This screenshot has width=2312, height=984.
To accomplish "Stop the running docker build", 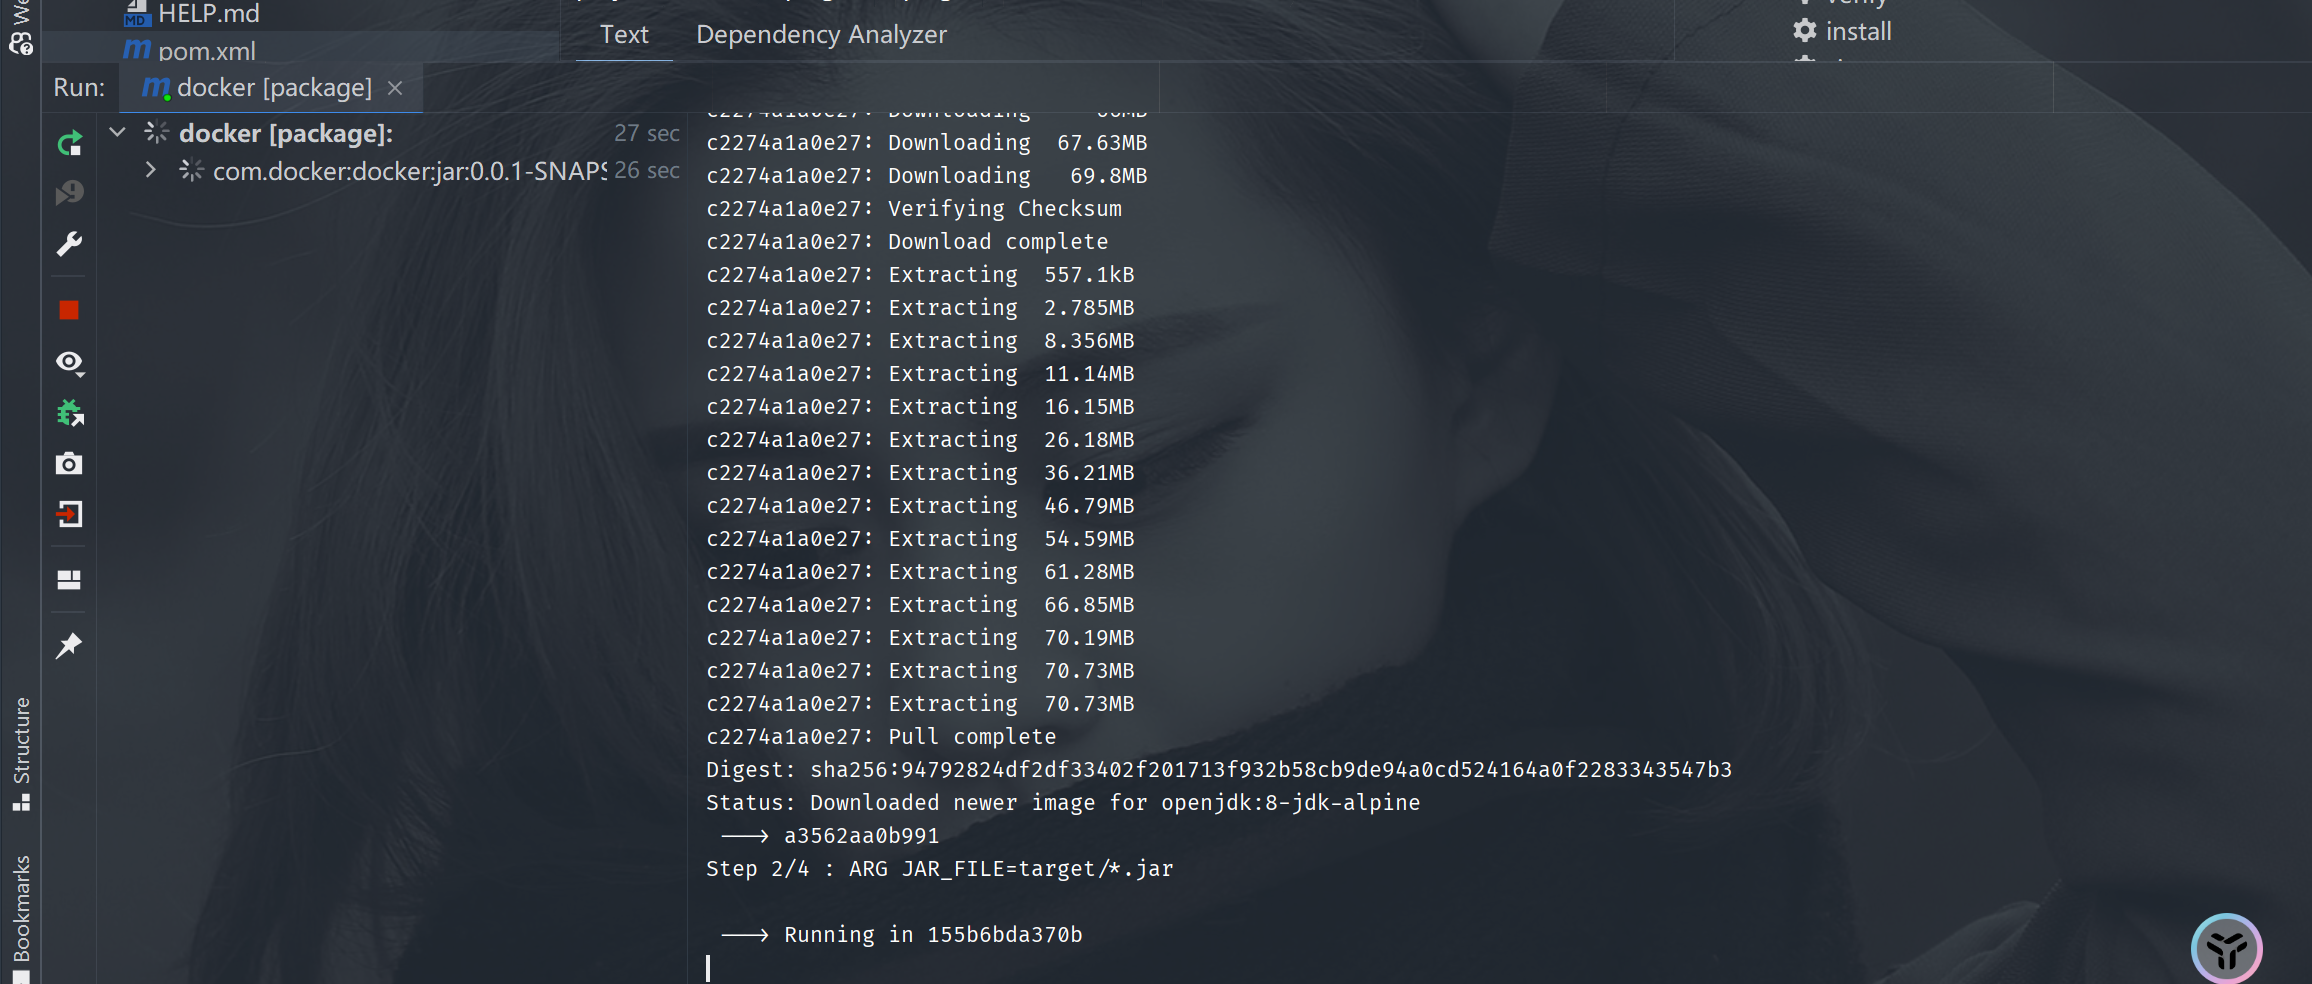I will click(x=69, y=310).
